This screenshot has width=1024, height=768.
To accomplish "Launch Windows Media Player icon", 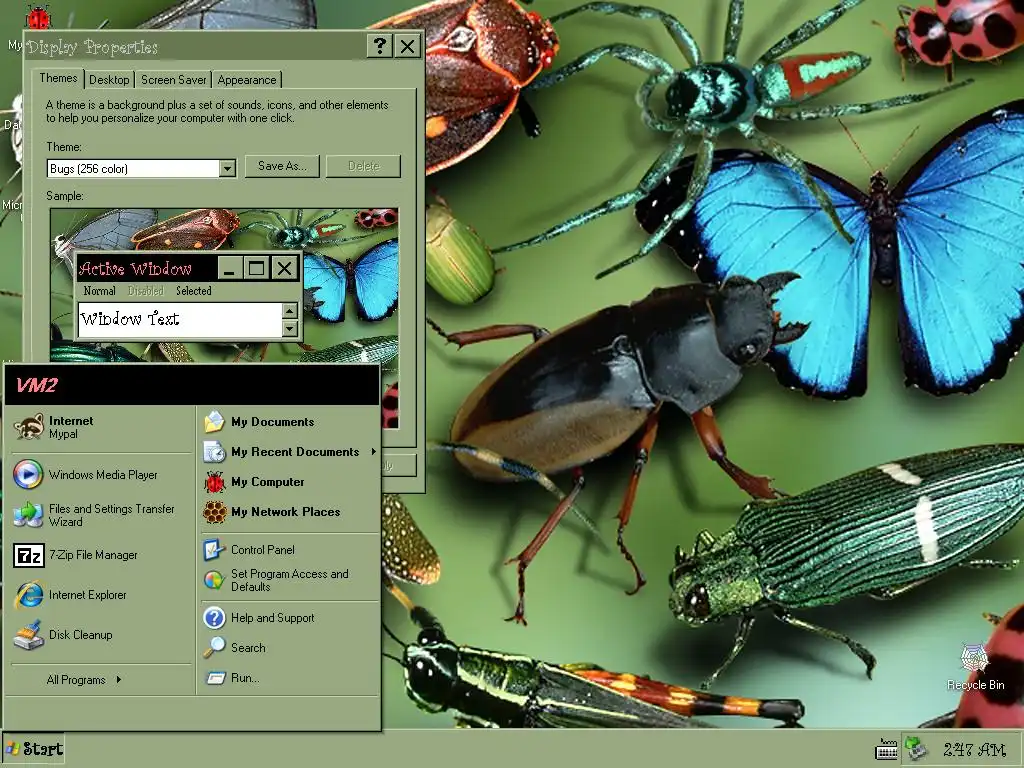I will (28, 475).
